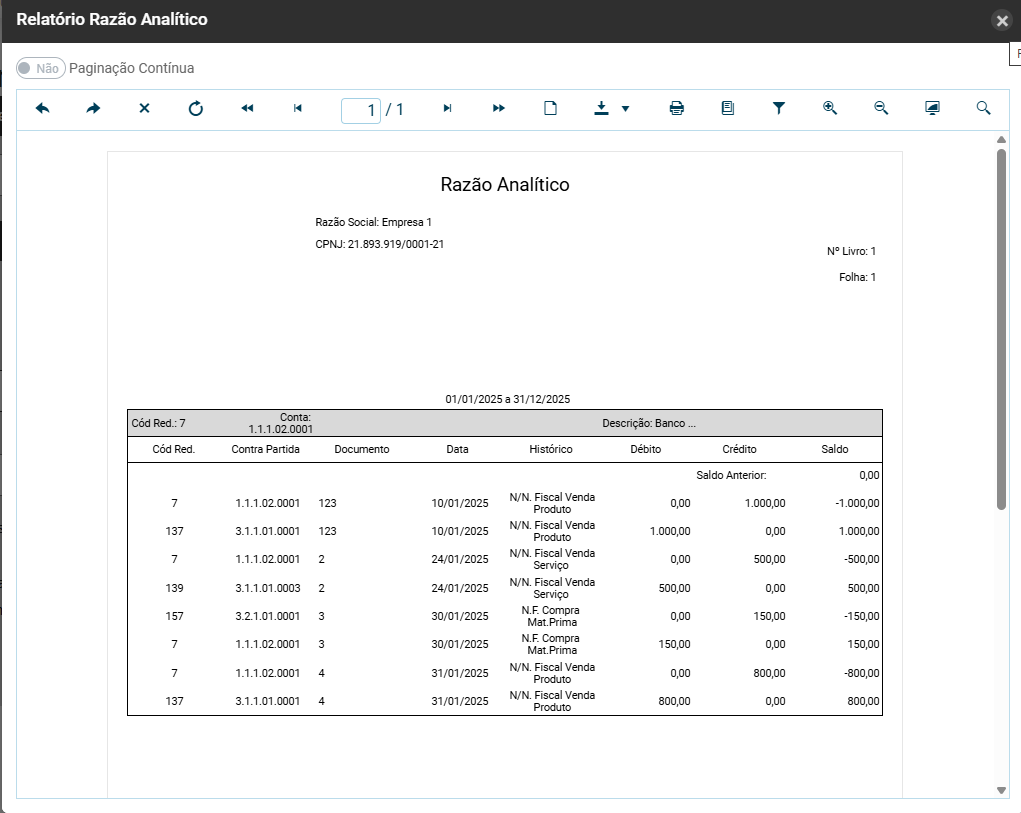Click the document book icon in toolbar
1021x813 pixels.
728,109
